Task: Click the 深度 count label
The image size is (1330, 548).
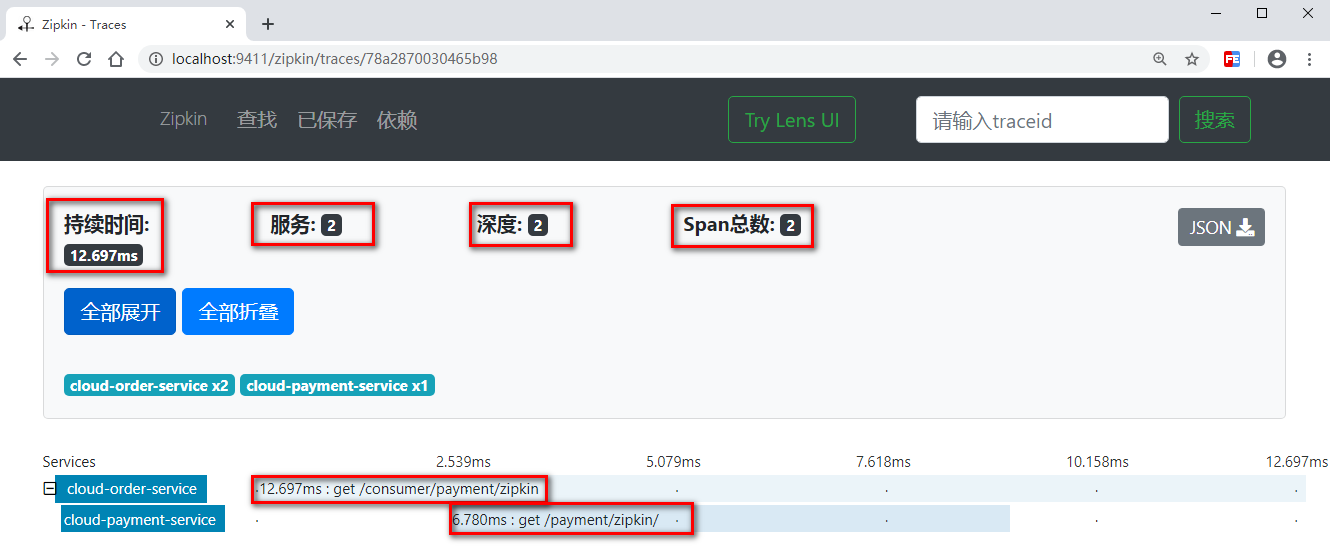Action: pos(513,225)
